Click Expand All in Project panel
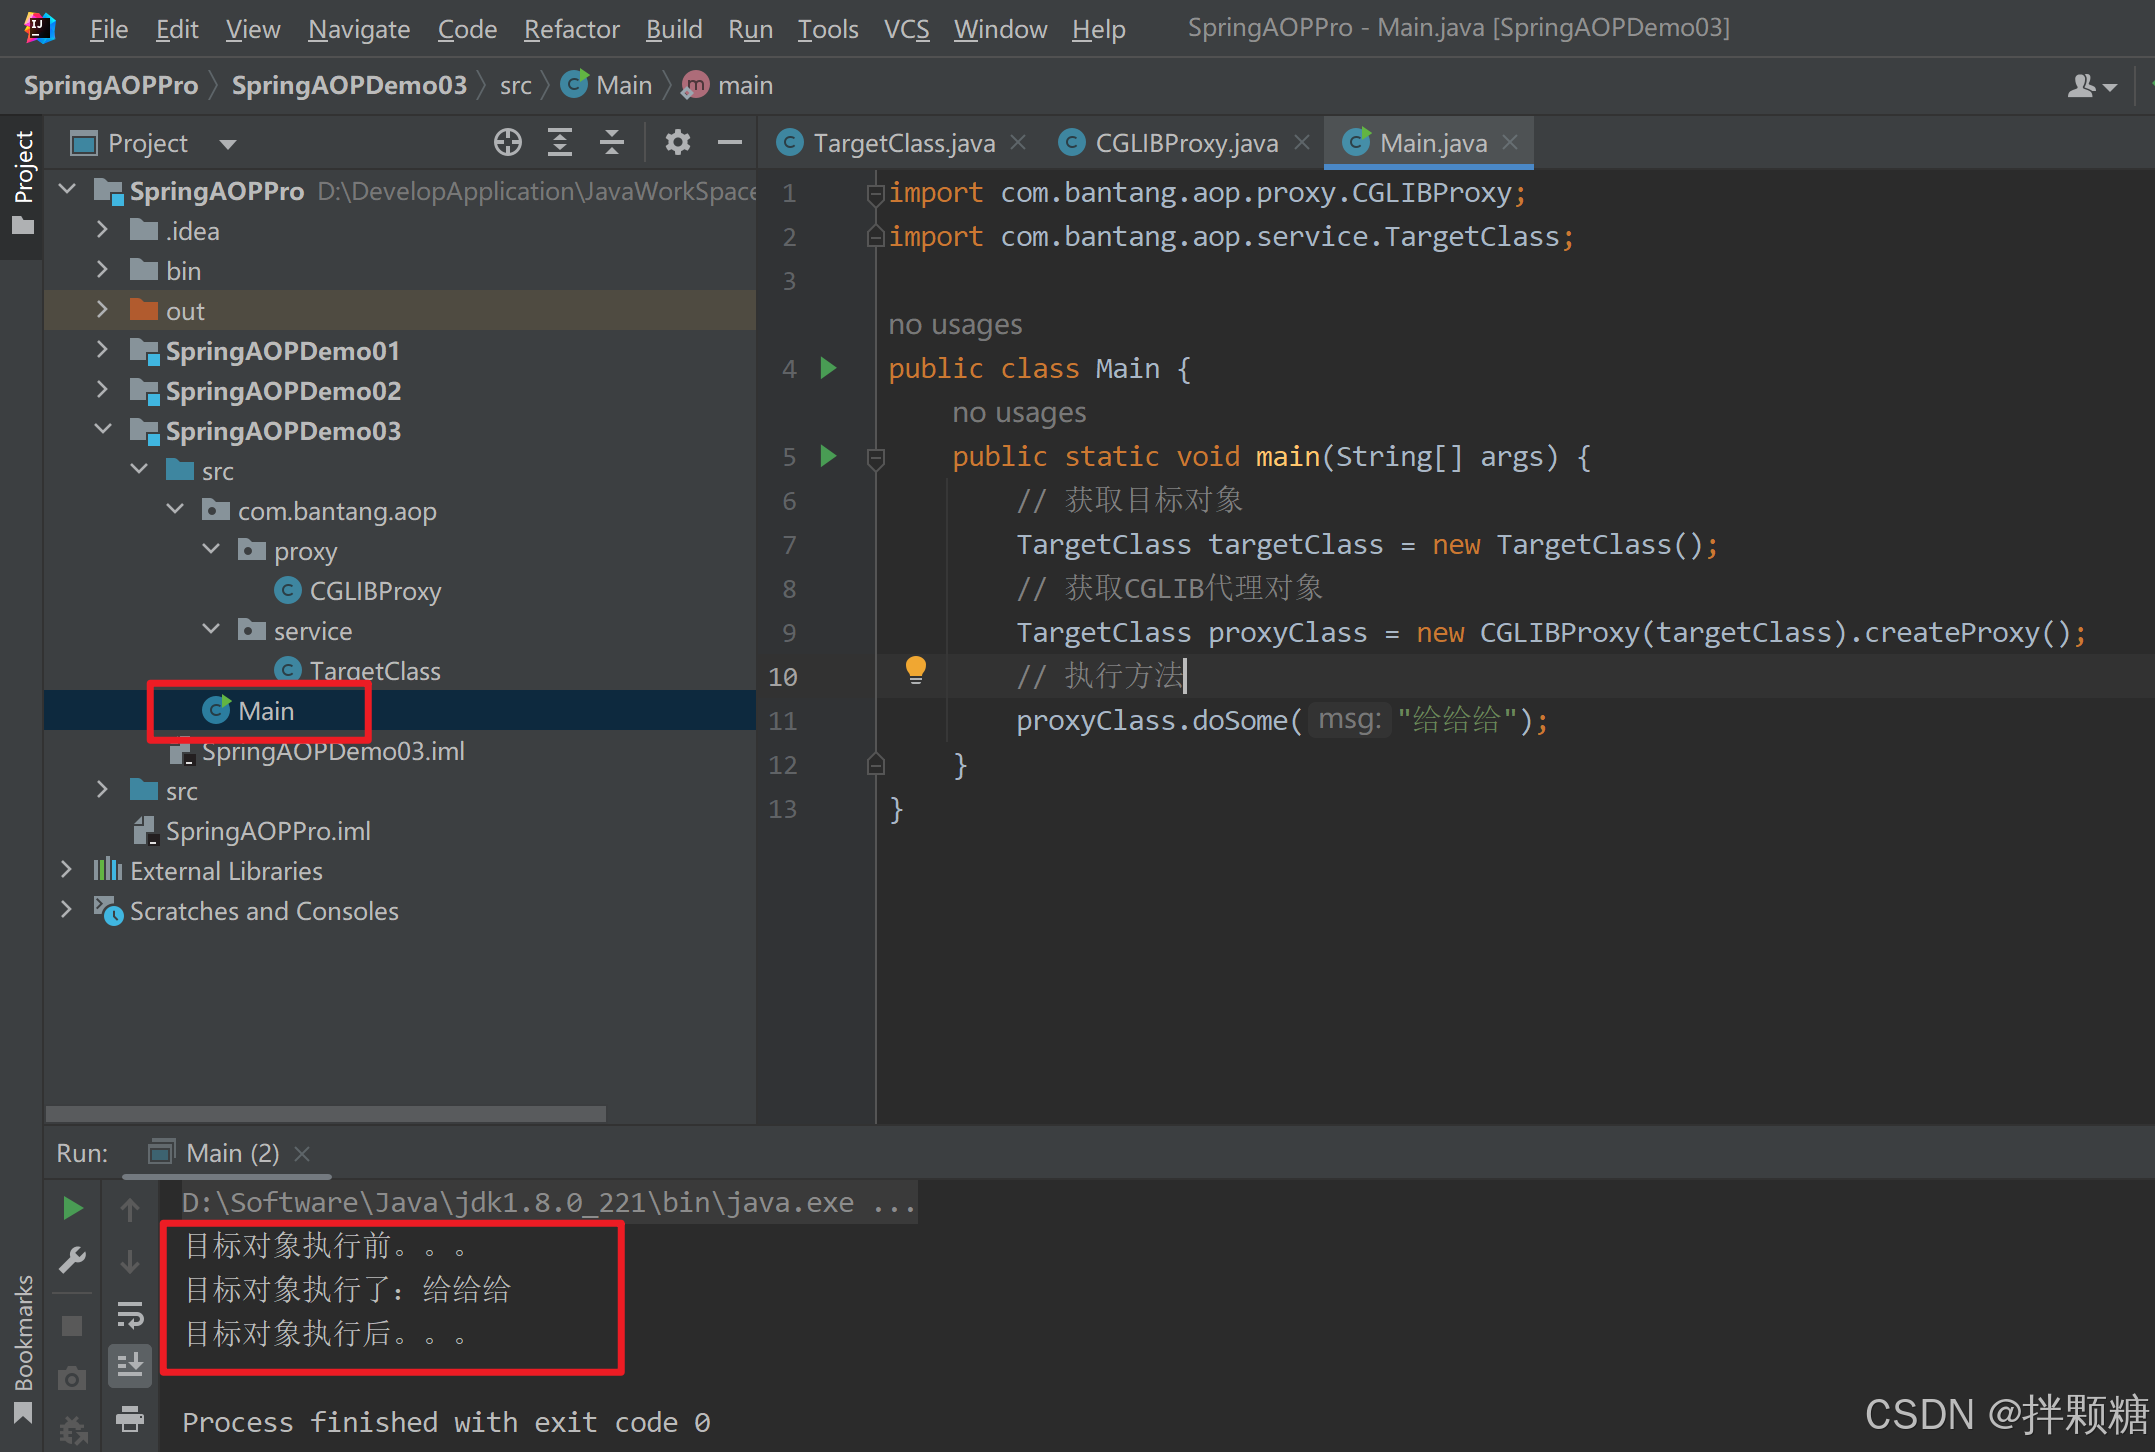2155x1452 pixels. 560,143
